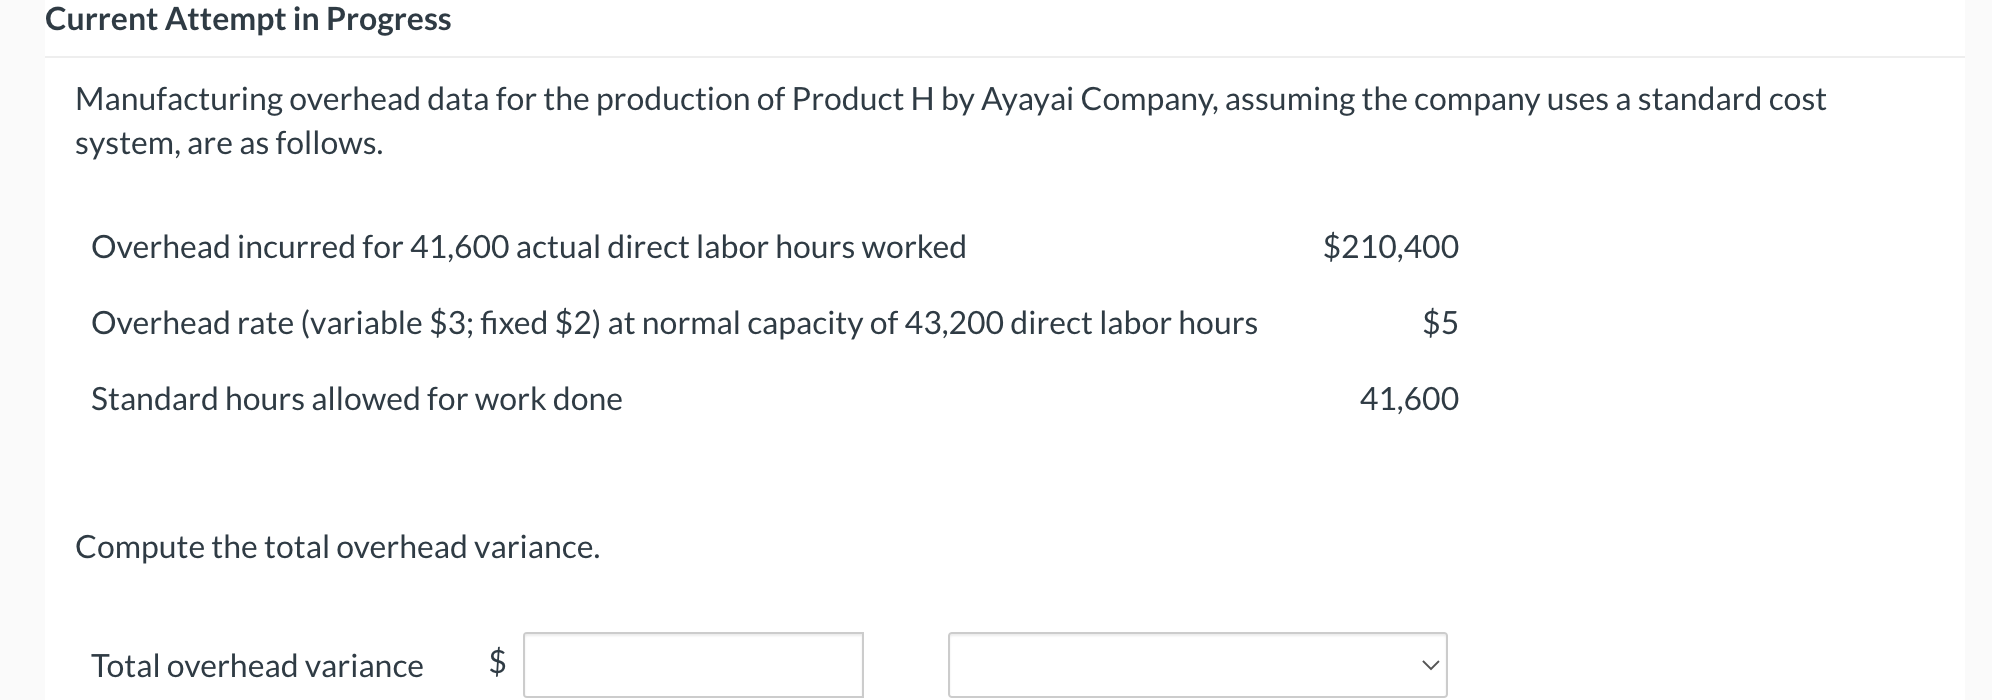
Task: Click the $210,400 overhead incurred value
Action: click(x=1392, y=247)
